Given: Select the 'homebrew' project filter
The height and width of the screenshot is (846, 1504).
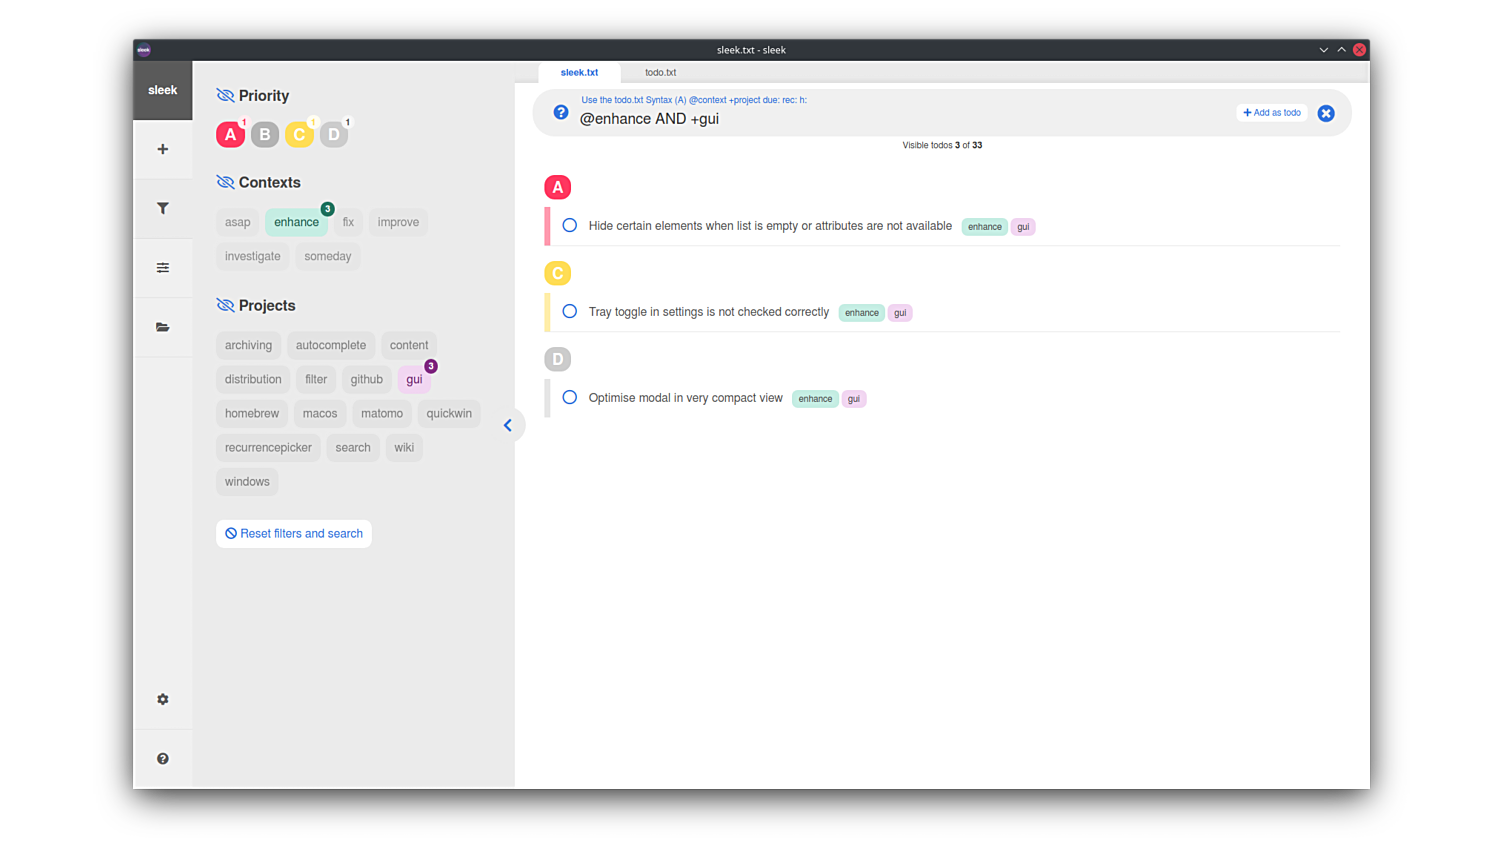Looking at the screenshot, I should pyautogui.click(x=252, y=413).
